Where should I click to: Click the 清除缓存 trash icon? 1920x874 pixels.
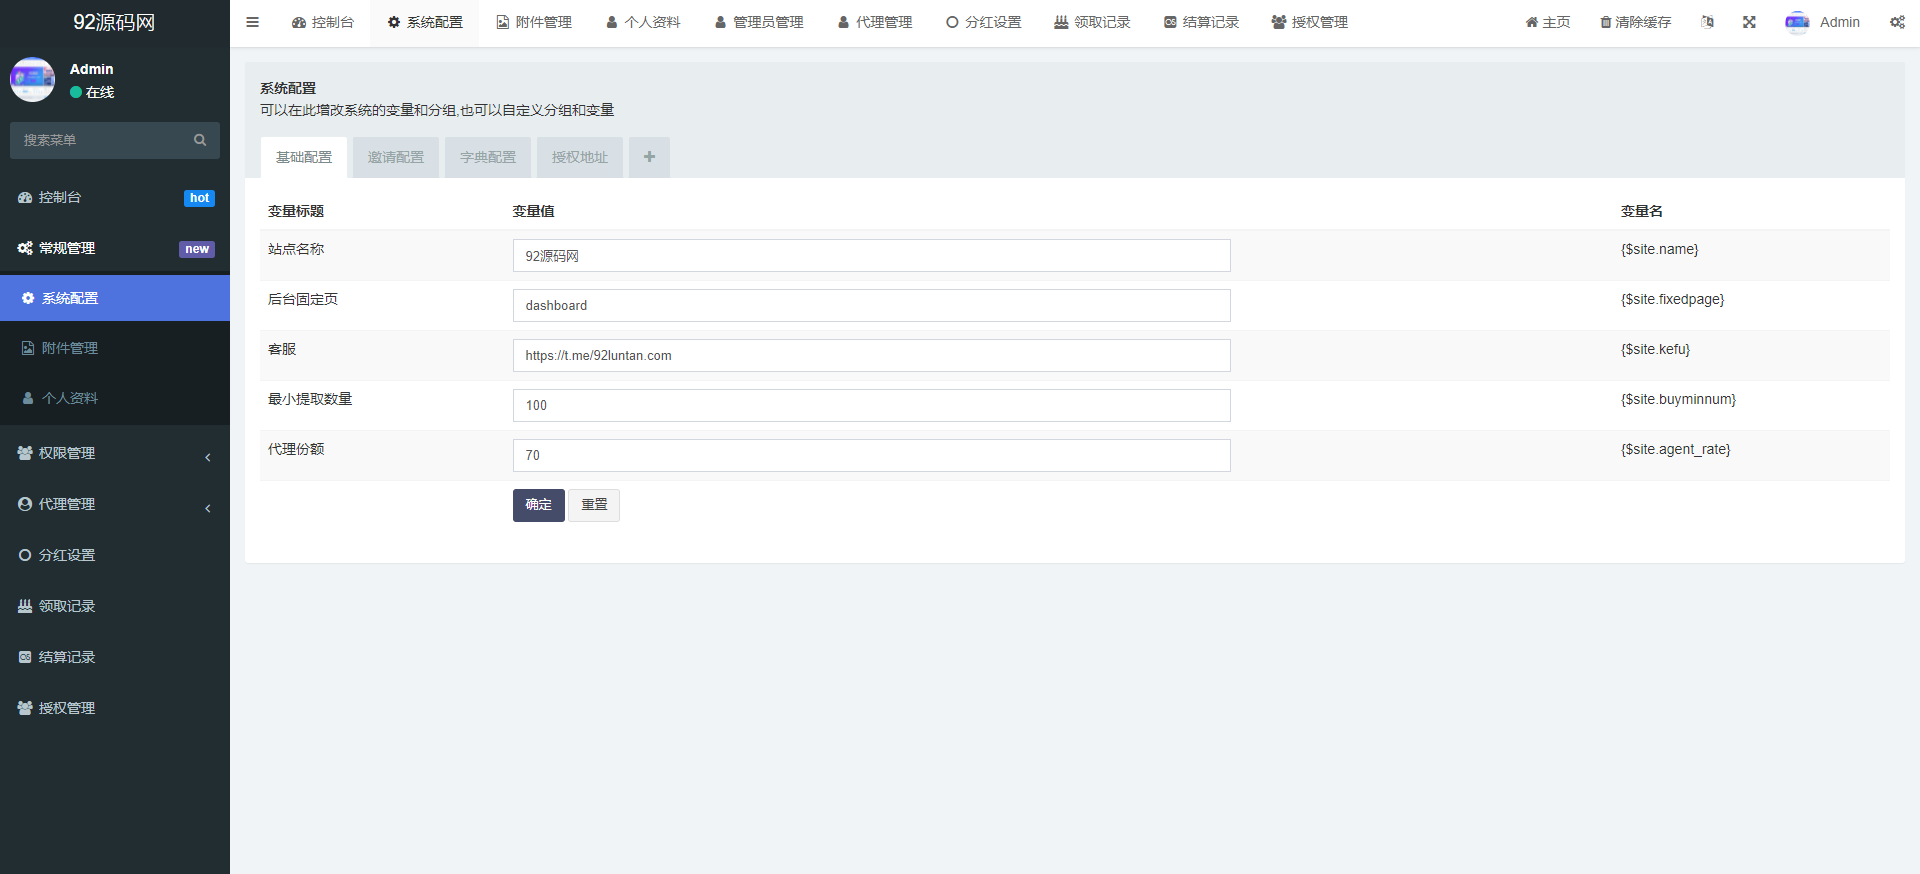coord(1606,22)
